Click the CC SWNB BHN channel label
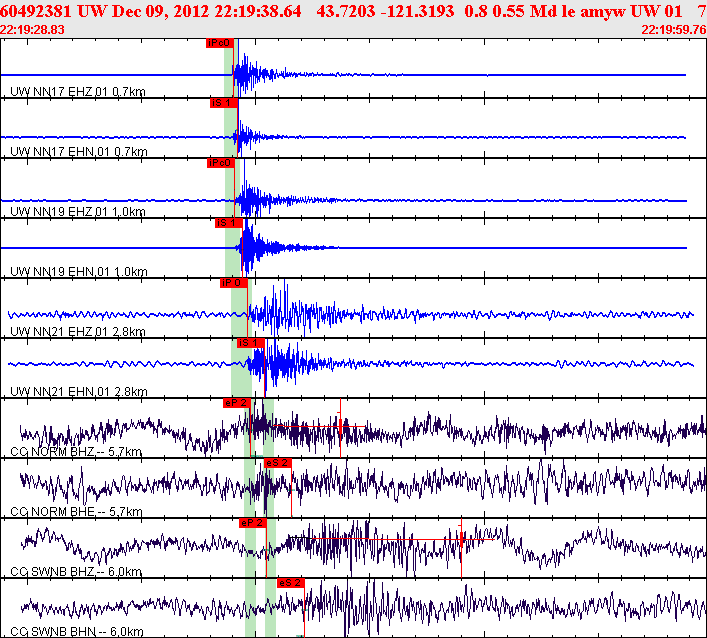The image size is (707, 638). coord(77,631)
